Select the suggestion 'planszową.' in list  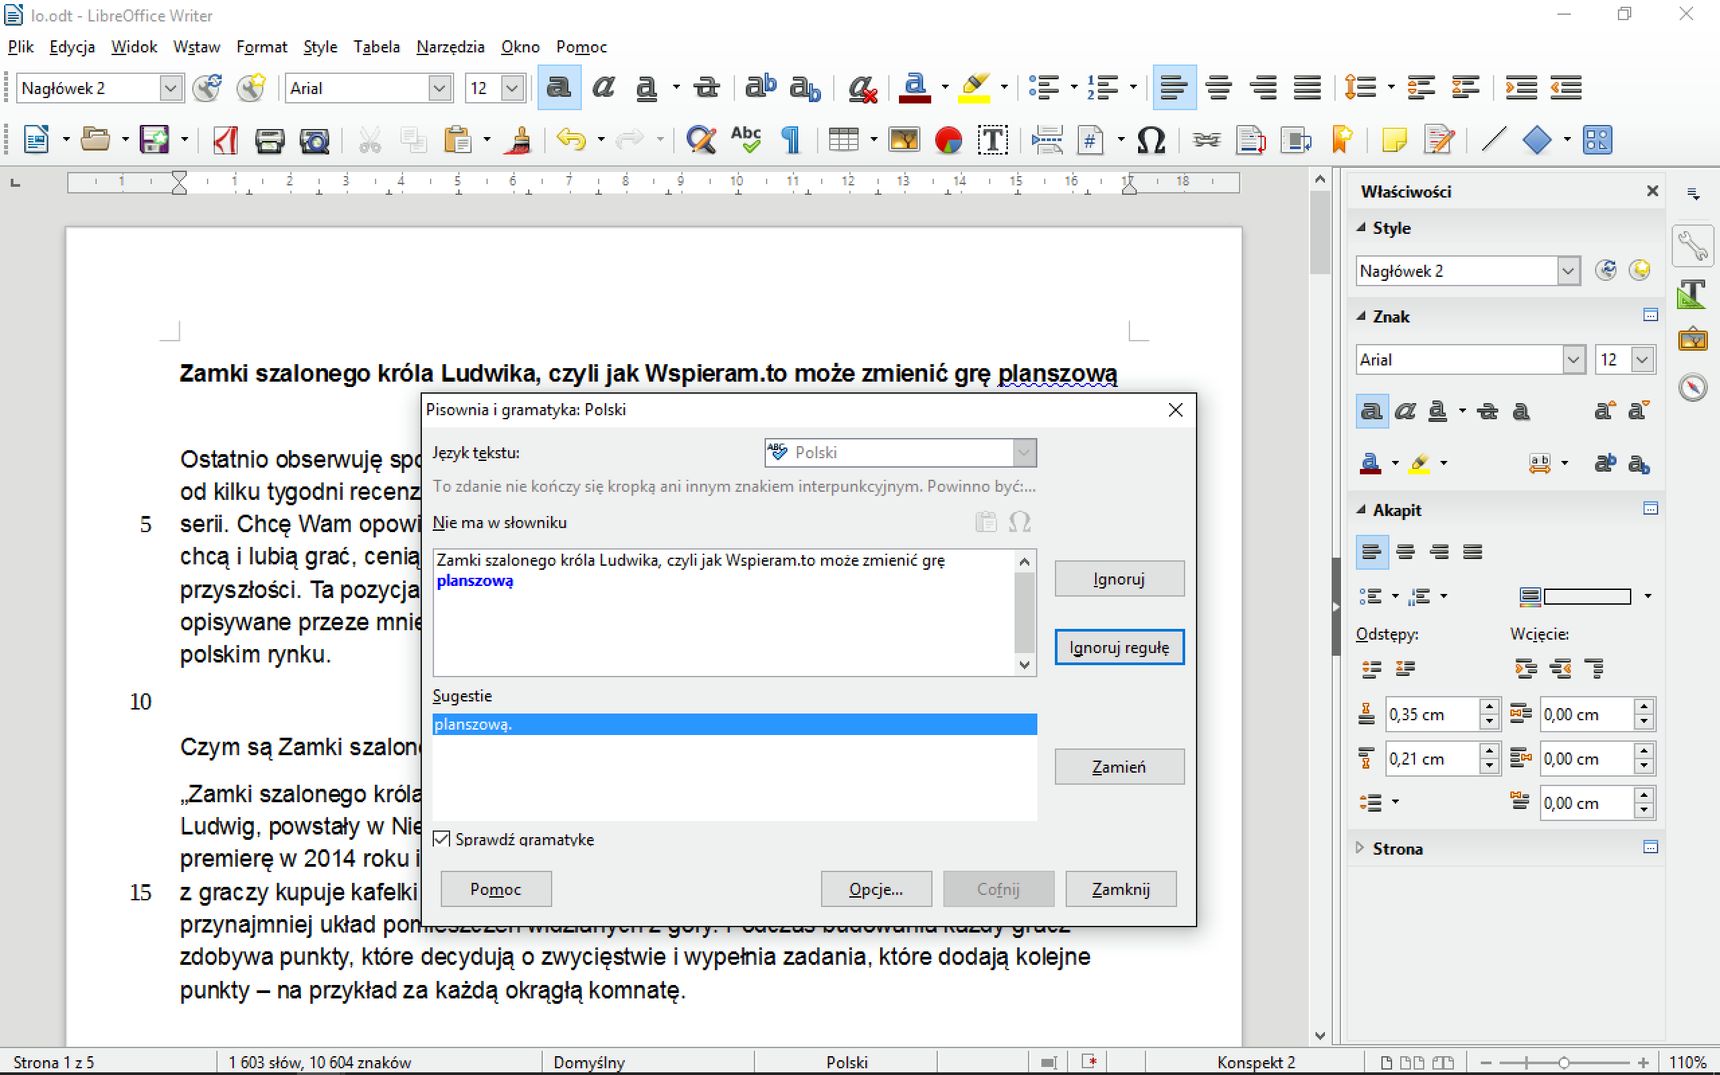[x=734, y=724]
